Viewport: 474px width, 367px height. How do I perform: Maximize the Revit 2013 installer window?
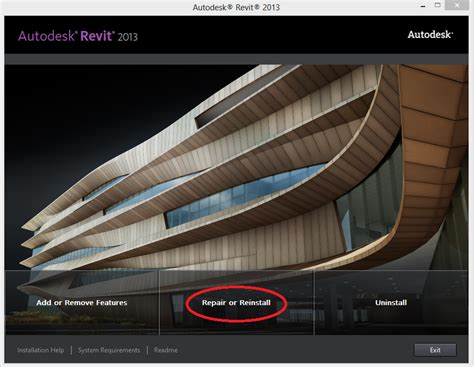pyautogui.click(x=438, y=5)
